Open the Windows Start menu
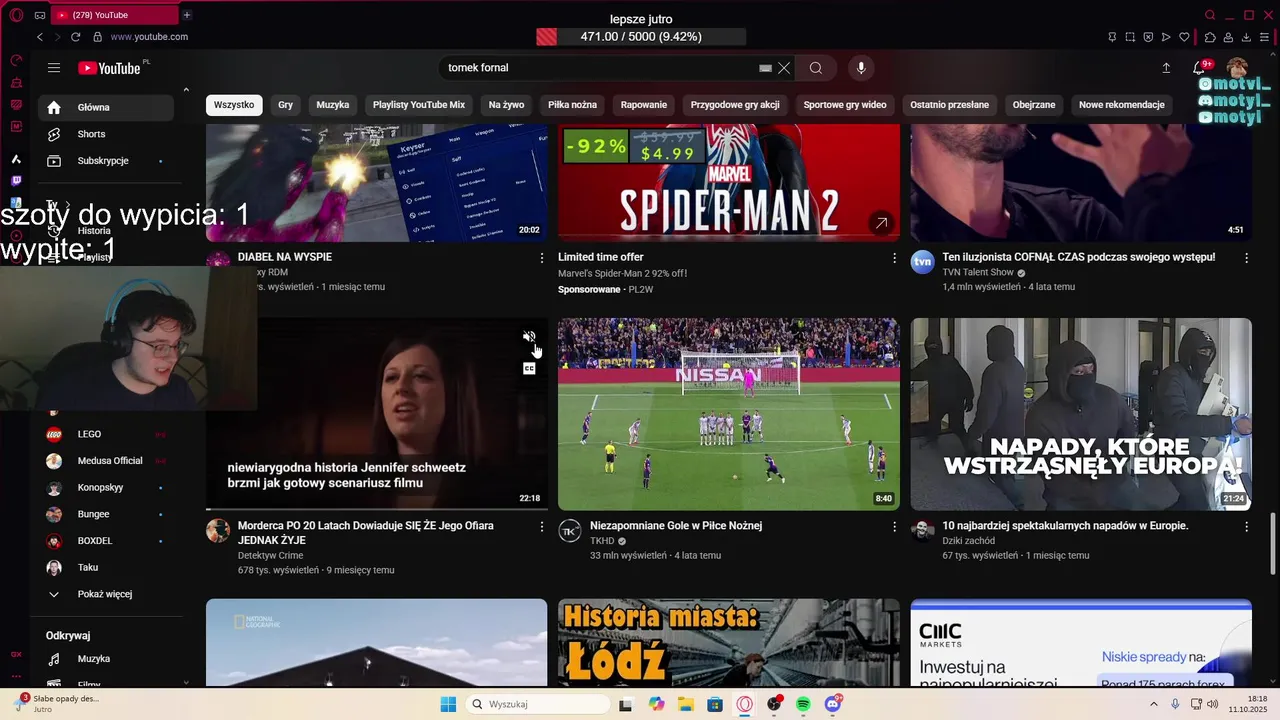The width and height of the screenshot is (1280, 720). click(x=448, y=704)
